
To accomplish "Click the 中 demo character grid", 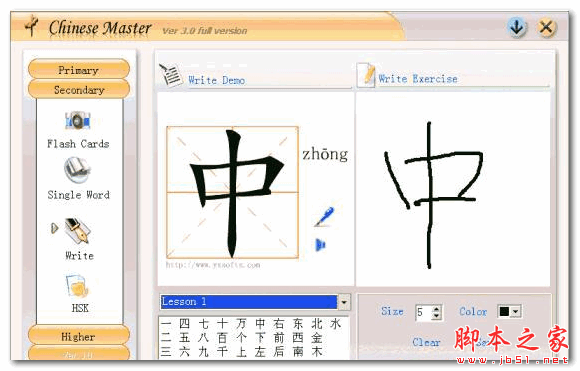I will pyautogui.click(x=232, y=192).
